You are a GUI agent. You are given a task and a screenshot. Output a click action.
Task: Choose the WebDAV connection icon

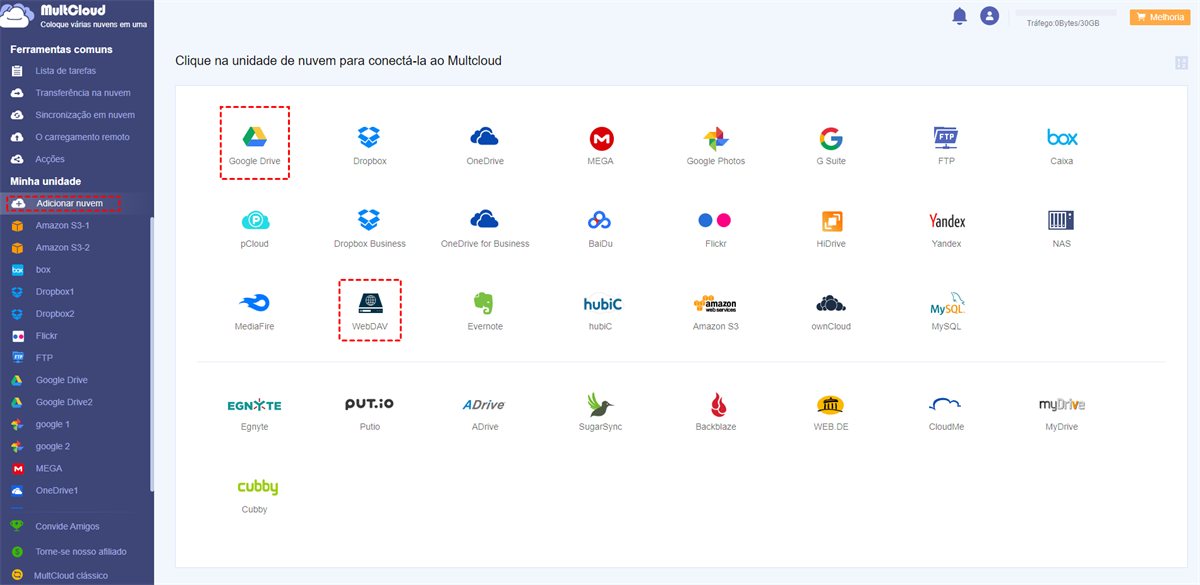click(369, 305)
